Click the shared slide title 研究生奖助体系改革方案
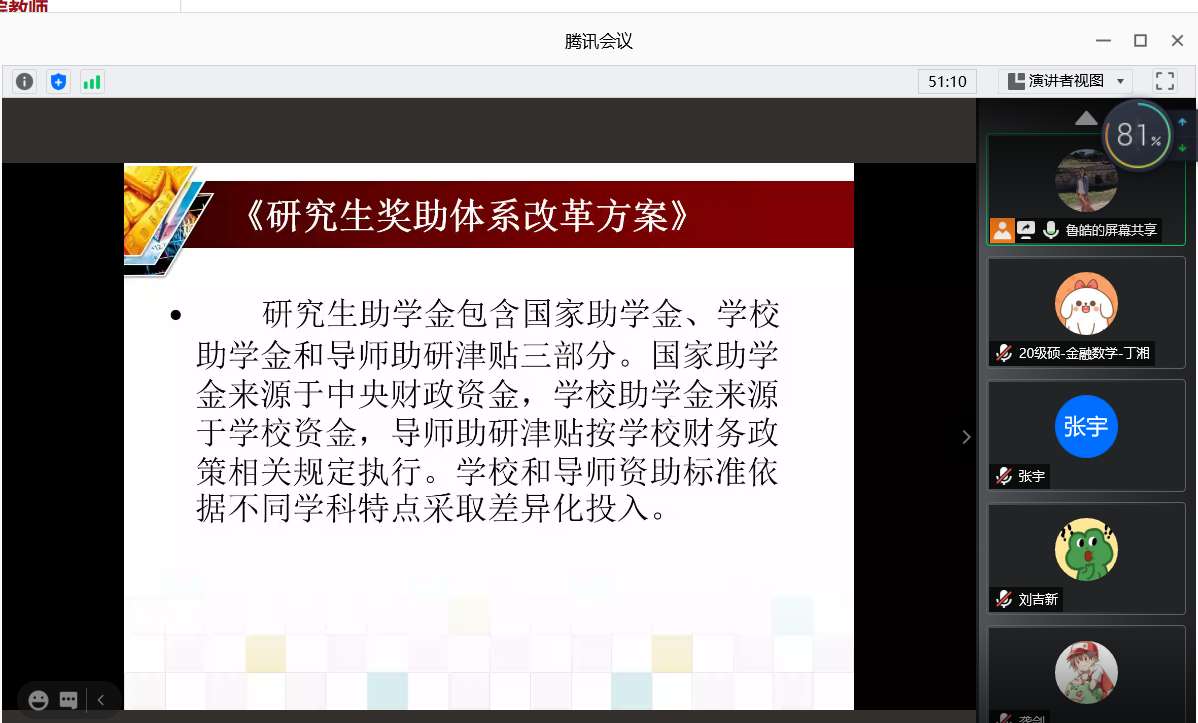This screenshot has height=723, width=1198. click(x=467, y=216)
